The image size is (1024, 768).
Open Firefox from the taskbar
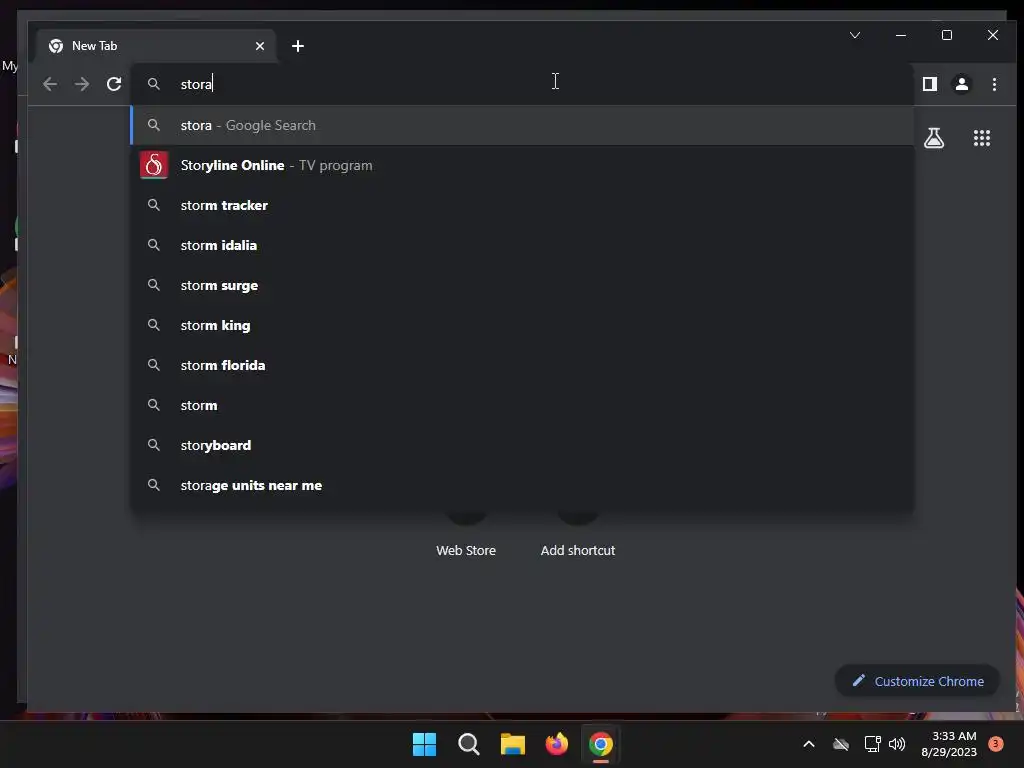[556, 744]
